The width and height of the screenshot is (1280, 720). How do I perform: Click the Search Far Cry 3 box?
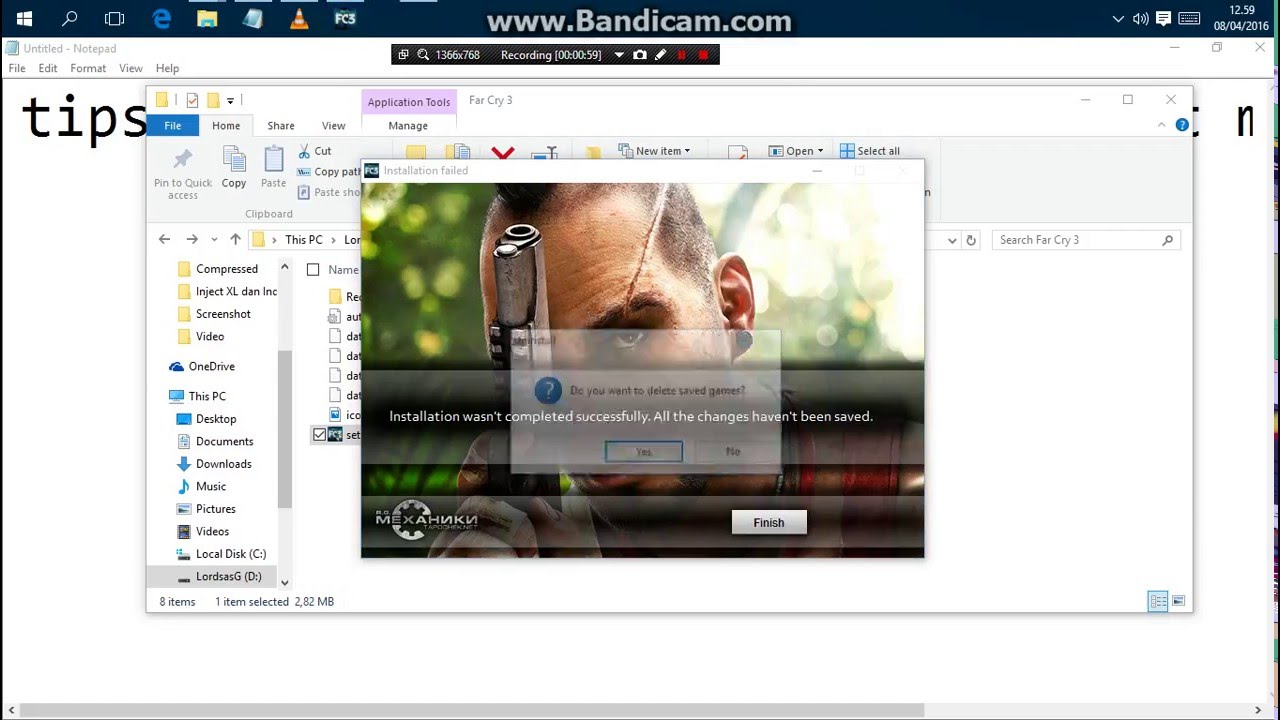(1086, 240)
